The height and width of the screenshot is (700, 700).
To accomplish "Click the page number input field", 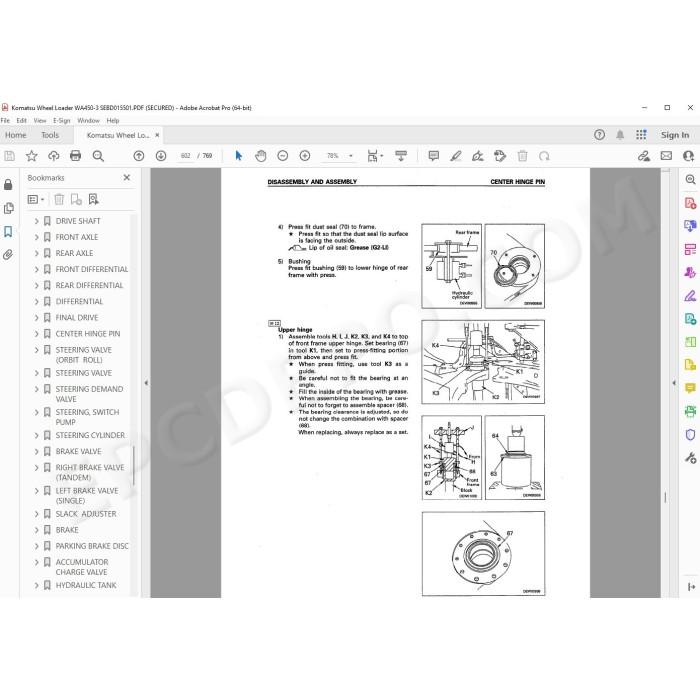I will (x=186, y=156).
